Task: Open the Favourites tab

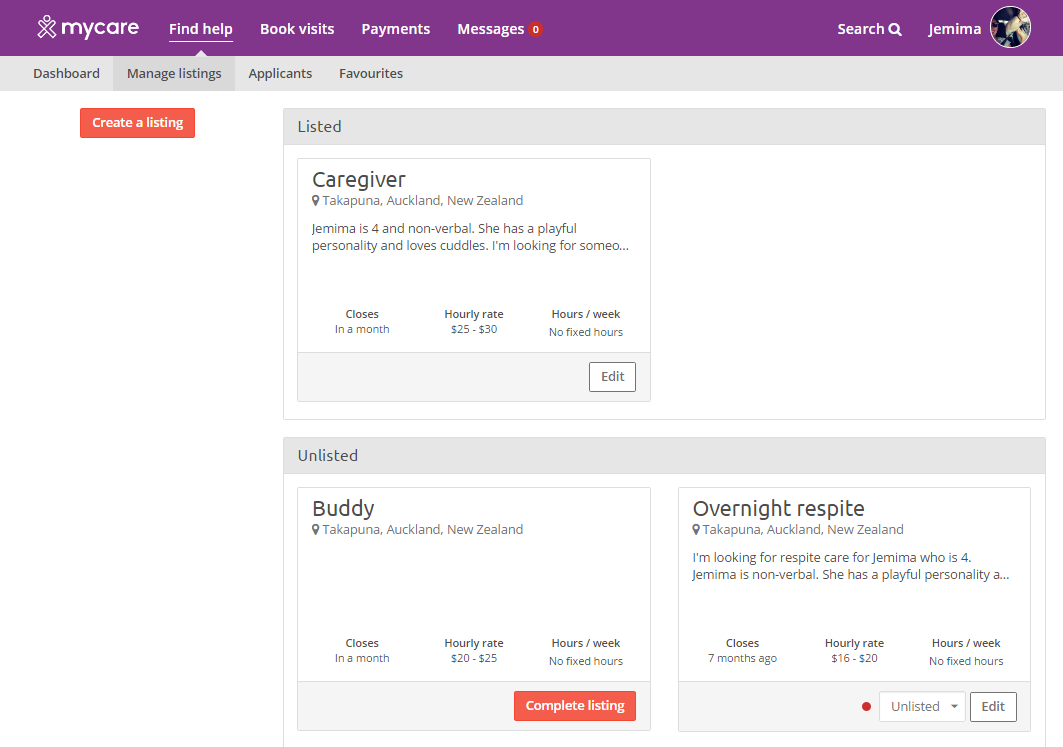Action: (371, 73)
